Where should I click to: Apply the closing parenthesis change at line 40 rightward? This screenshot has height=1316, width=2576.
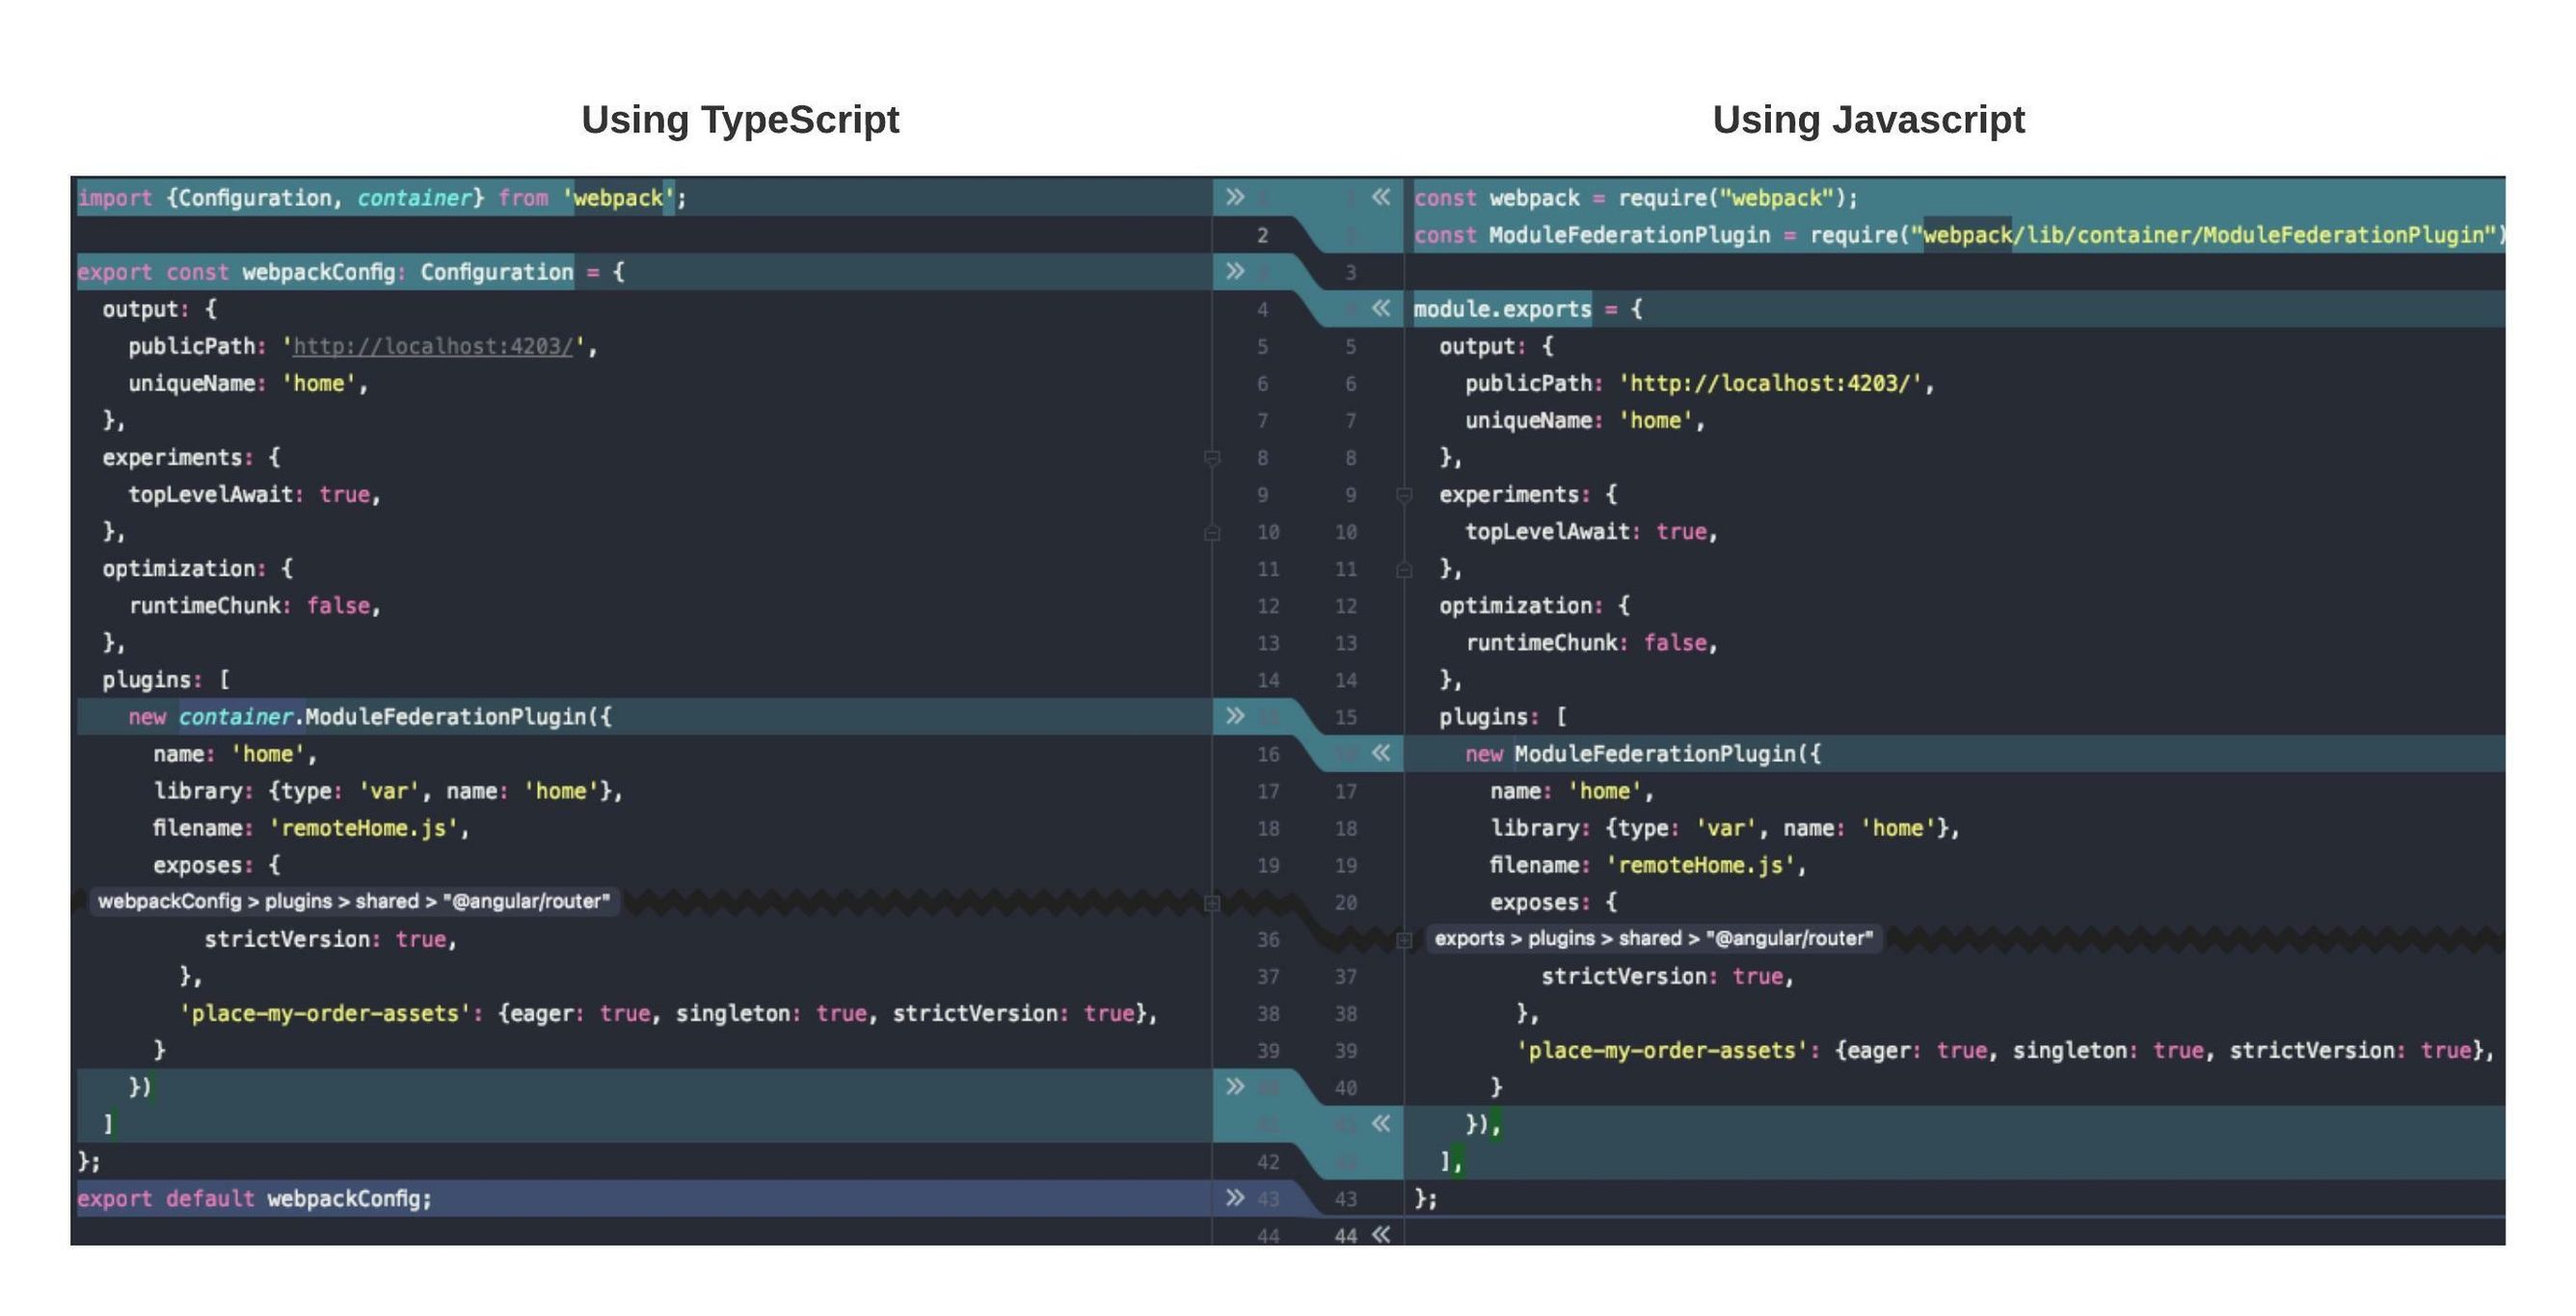1235,1087
